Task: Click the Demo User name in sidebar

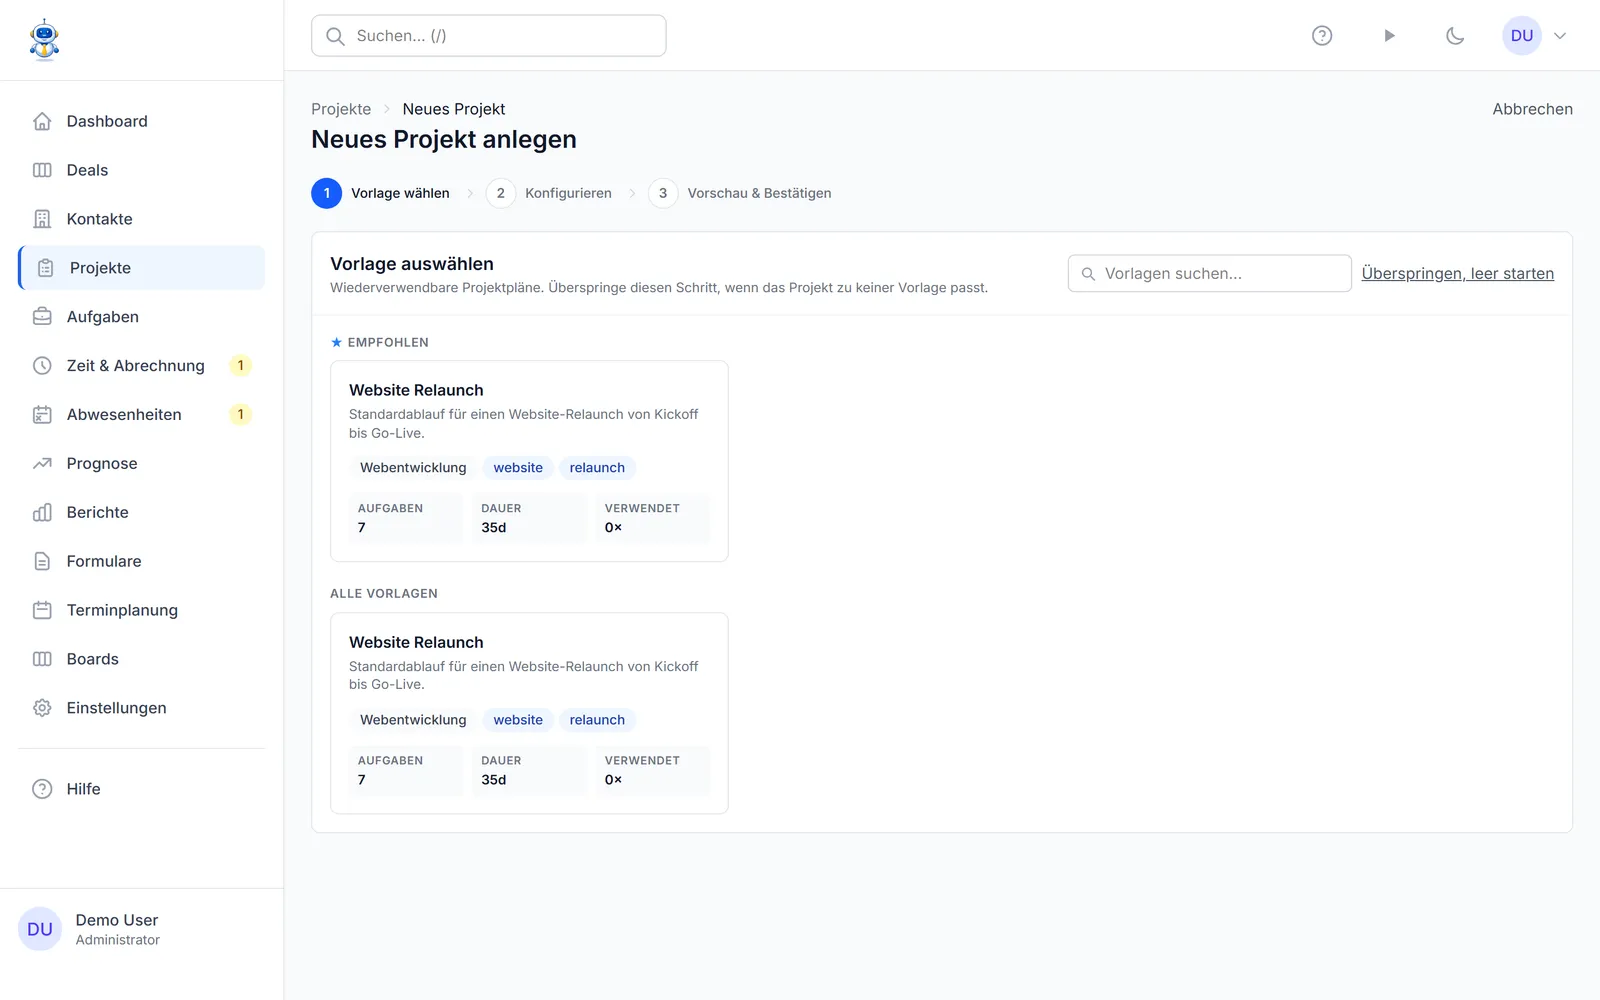Action: [x=117, y=920]
